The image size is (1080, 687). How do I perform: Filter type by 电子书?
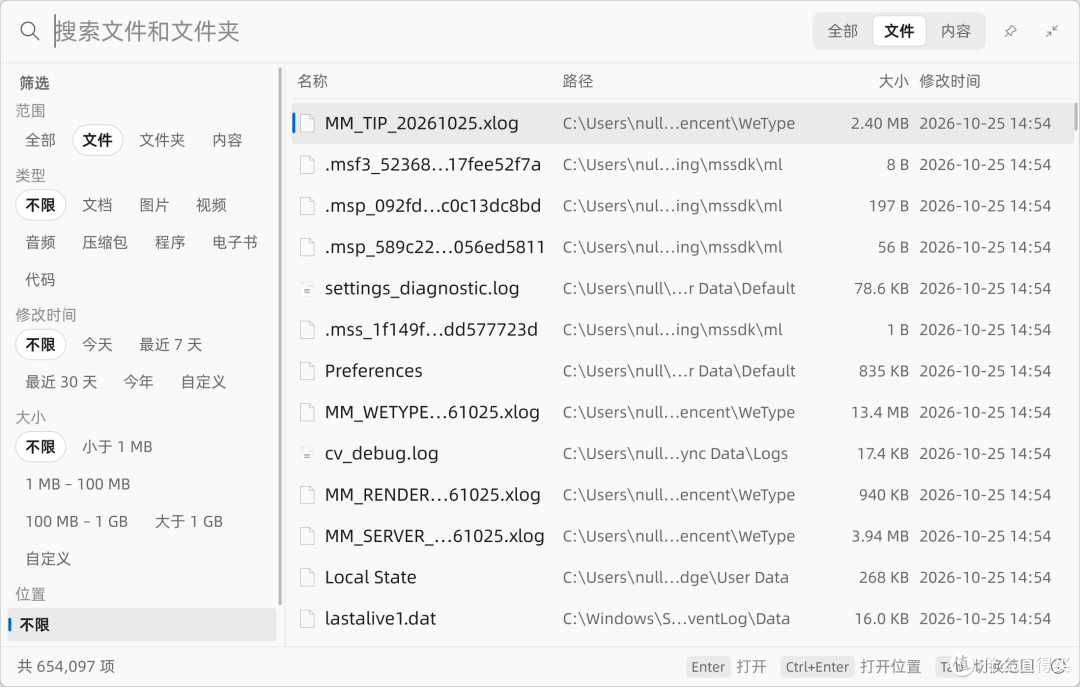[x=235, y=243]
